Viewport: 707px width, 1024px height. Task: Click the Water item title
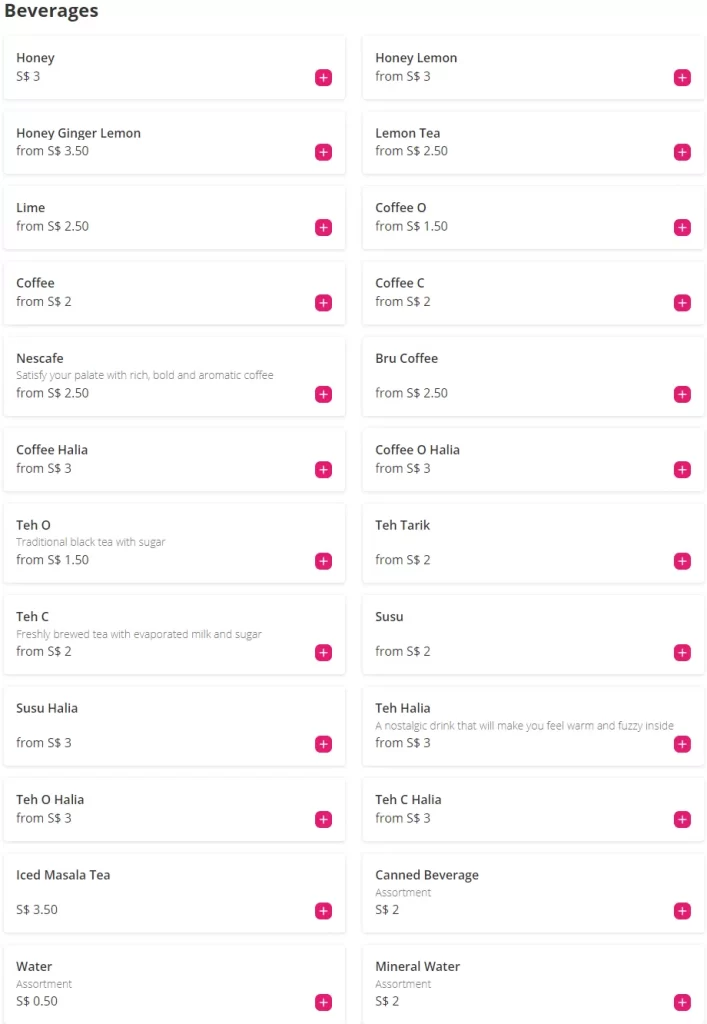(34, 967)
